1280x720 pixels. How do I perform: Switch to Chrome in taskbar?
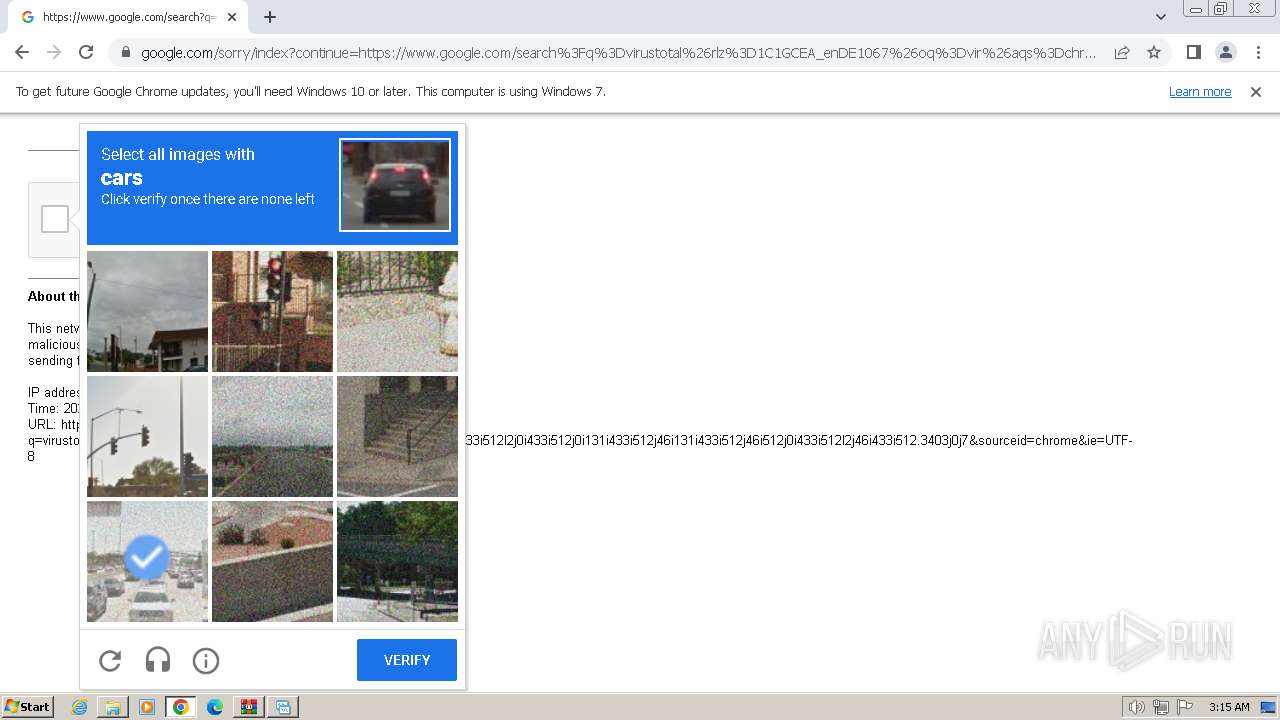(181, 707)
